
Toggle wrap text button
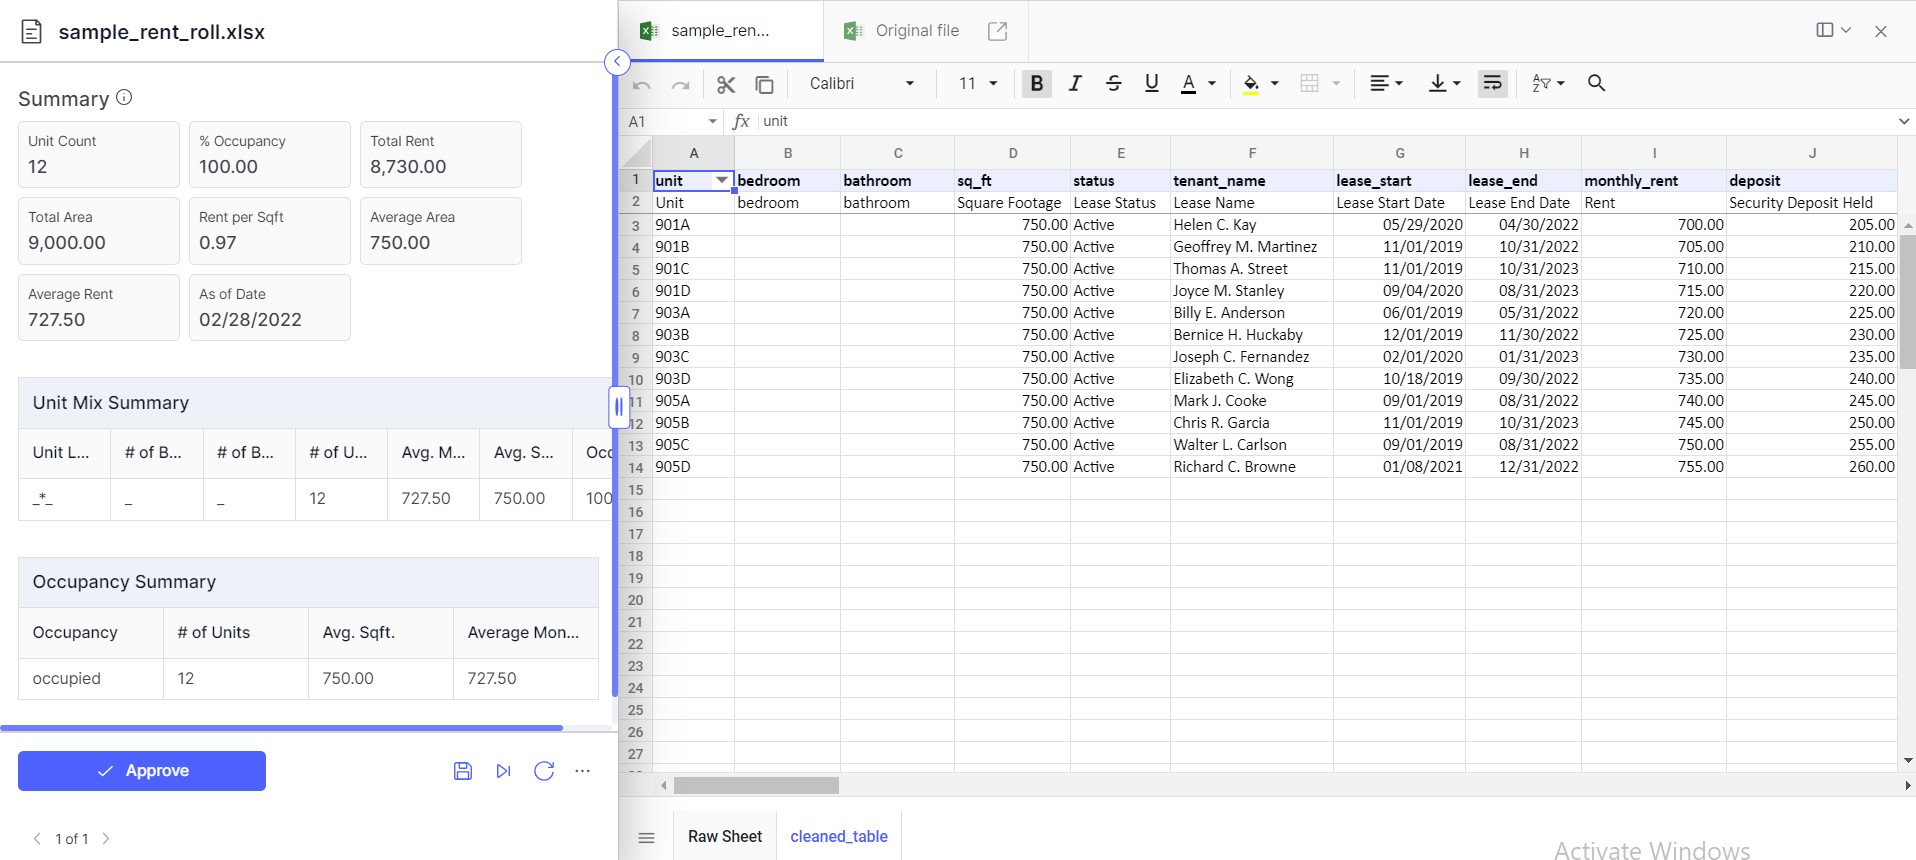point(1492,83)
